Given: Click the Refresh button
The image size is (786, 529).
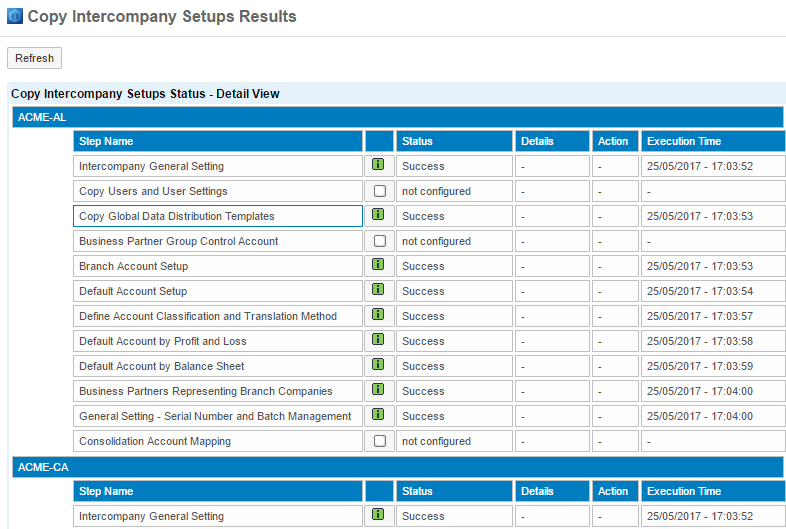Looking at the screenshot, I should [x=34, y=58].
